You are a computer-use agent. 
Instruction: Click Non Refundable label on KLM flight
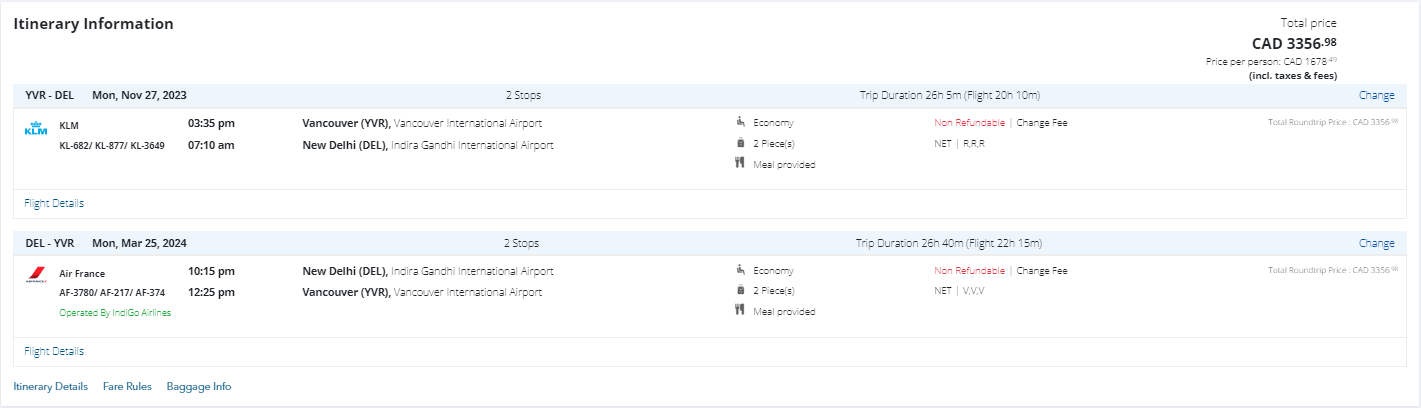(969, 123)
